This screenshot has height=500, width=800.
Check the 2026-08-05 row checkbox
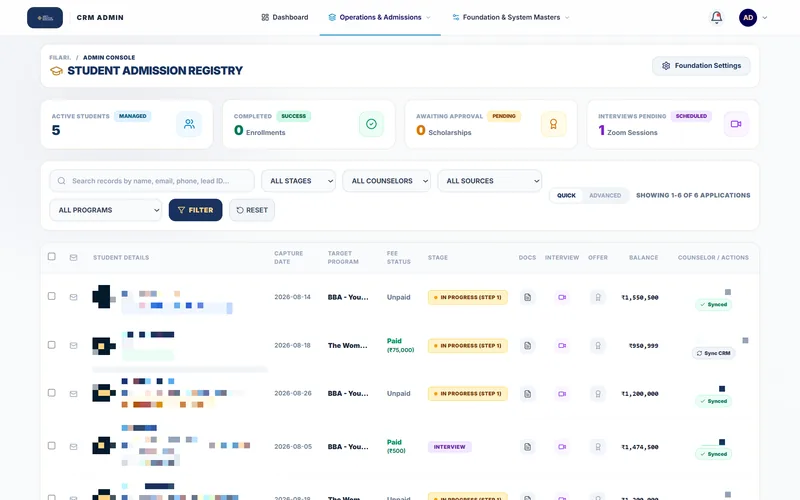tap(52, 445)
